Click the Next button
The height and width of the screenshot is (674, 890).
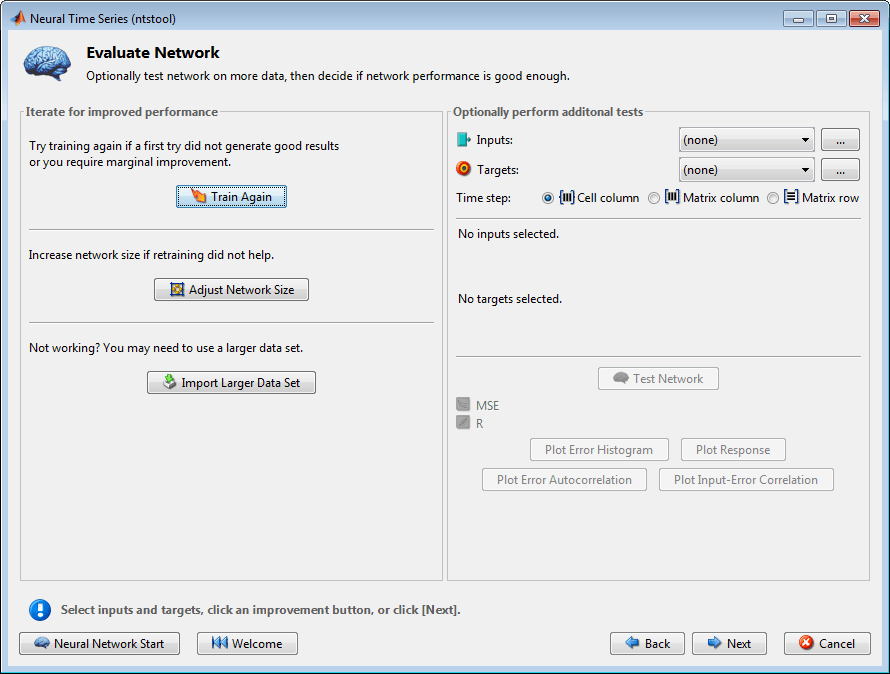click(729, 643)
